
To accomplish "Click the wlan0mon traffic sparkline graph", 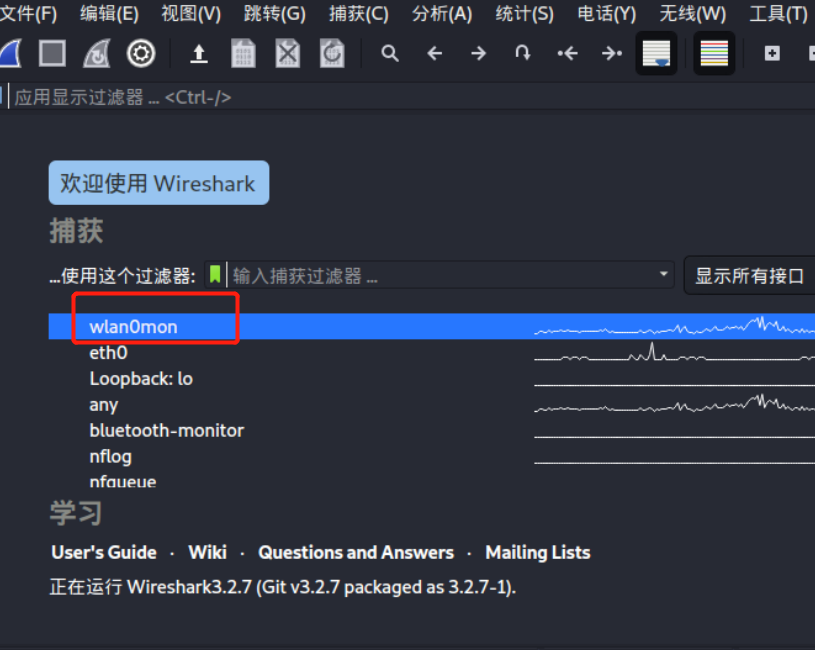I will pyautogui.click(x=674, y=326).
